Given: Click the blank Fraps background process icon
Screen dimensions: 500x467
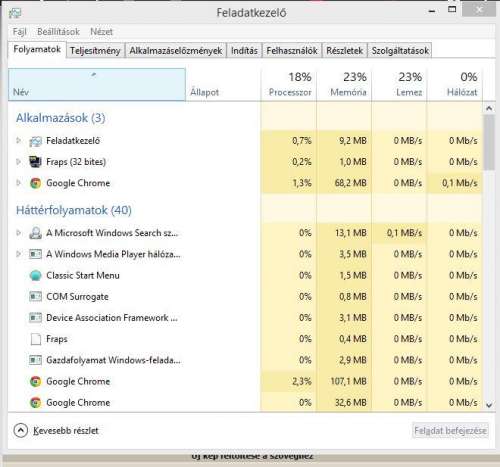Looking at the screenshot, I should (35, 339).
